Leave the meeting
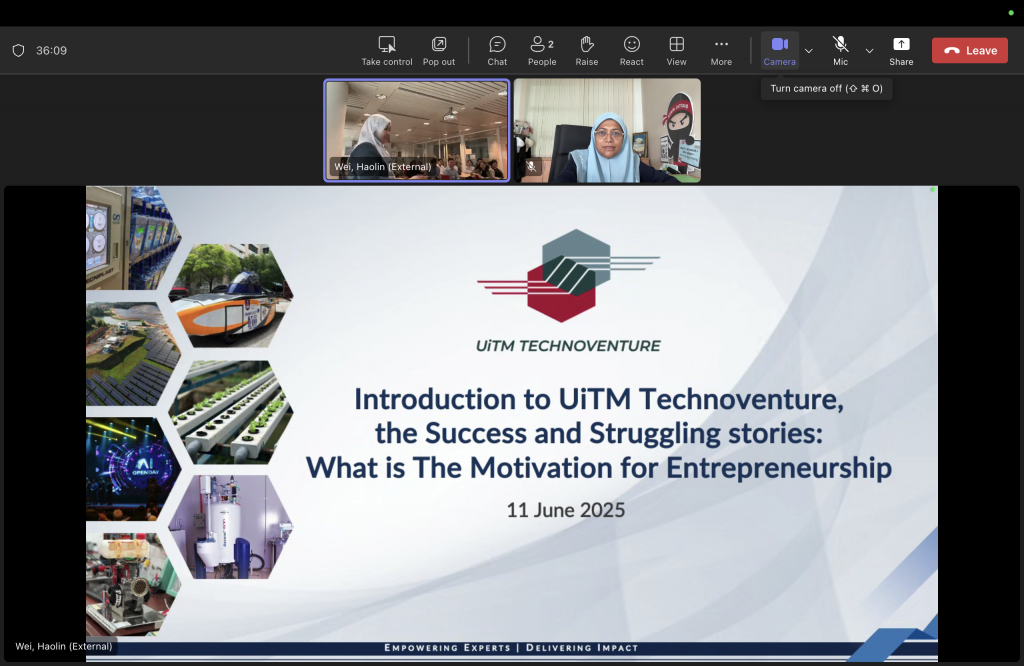 point(970,50)
